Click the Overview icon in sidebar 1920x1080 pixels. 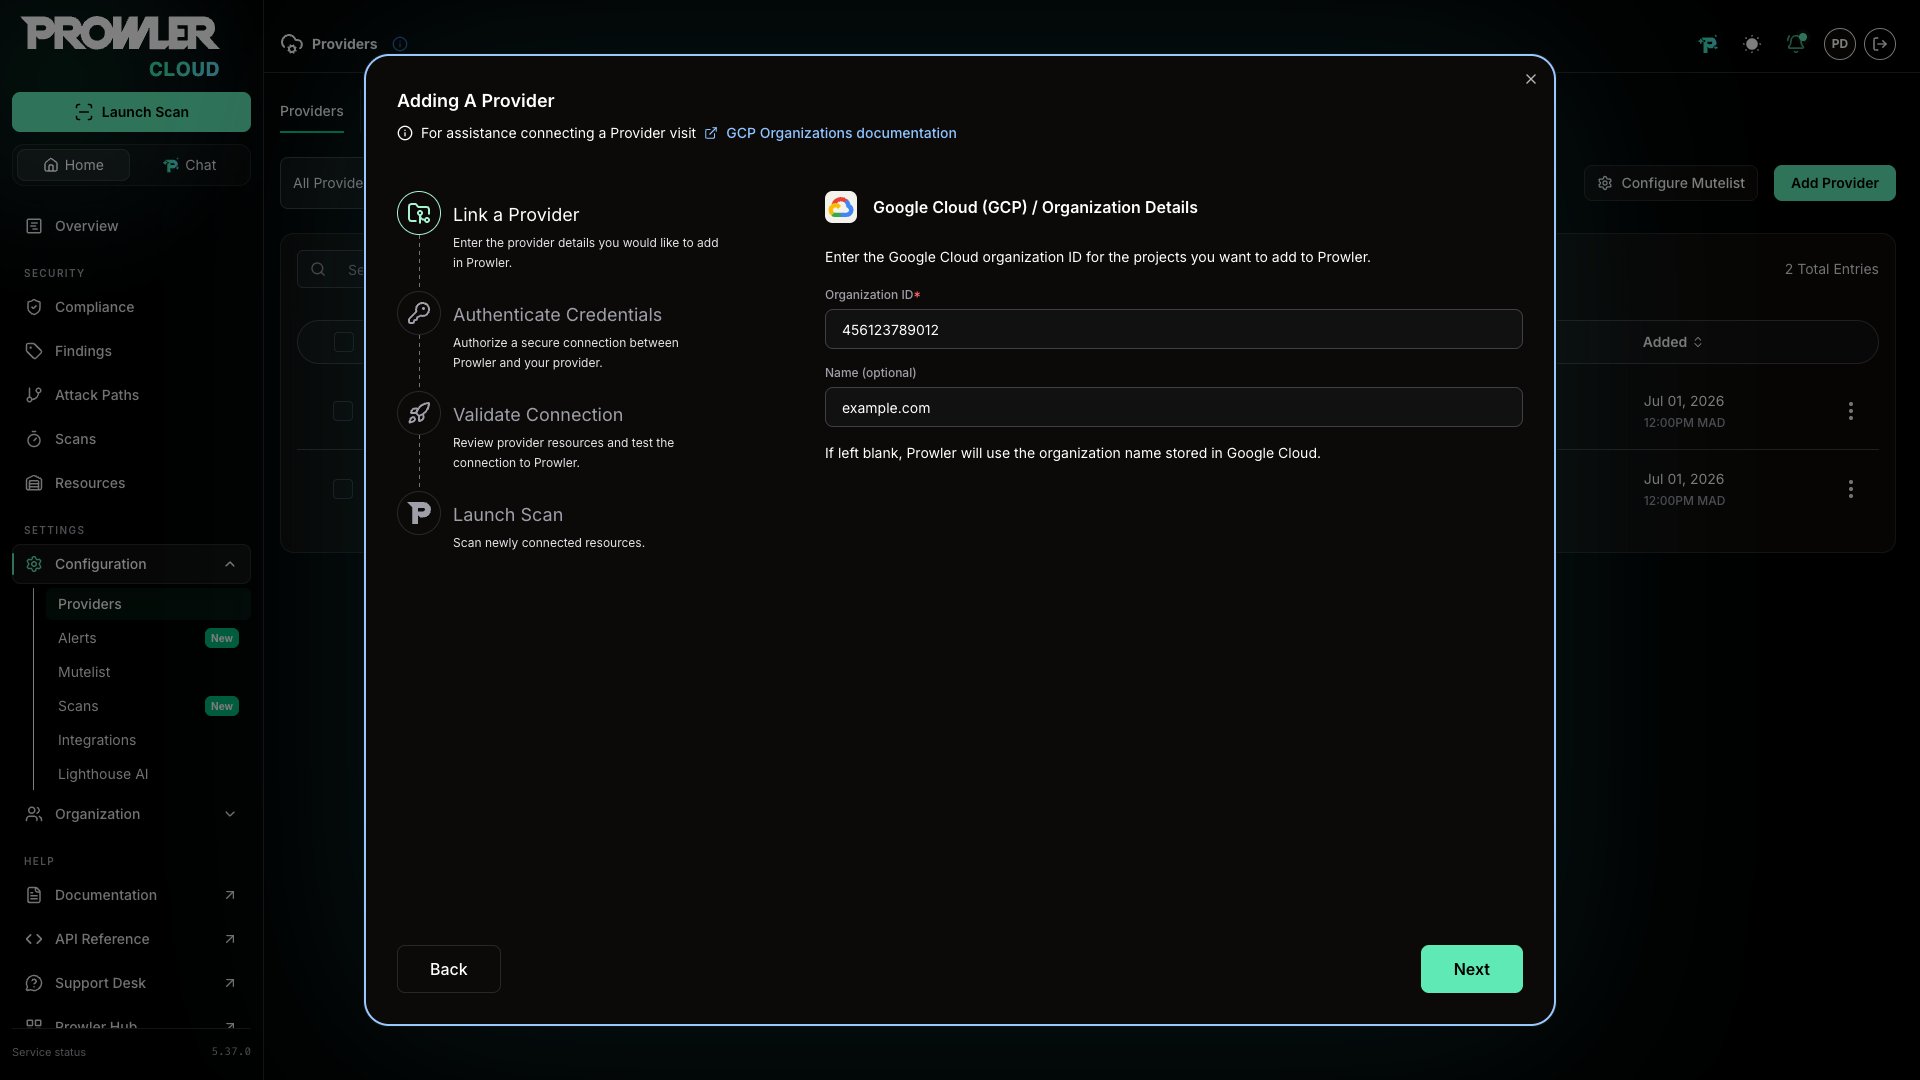tap(34, 226)
